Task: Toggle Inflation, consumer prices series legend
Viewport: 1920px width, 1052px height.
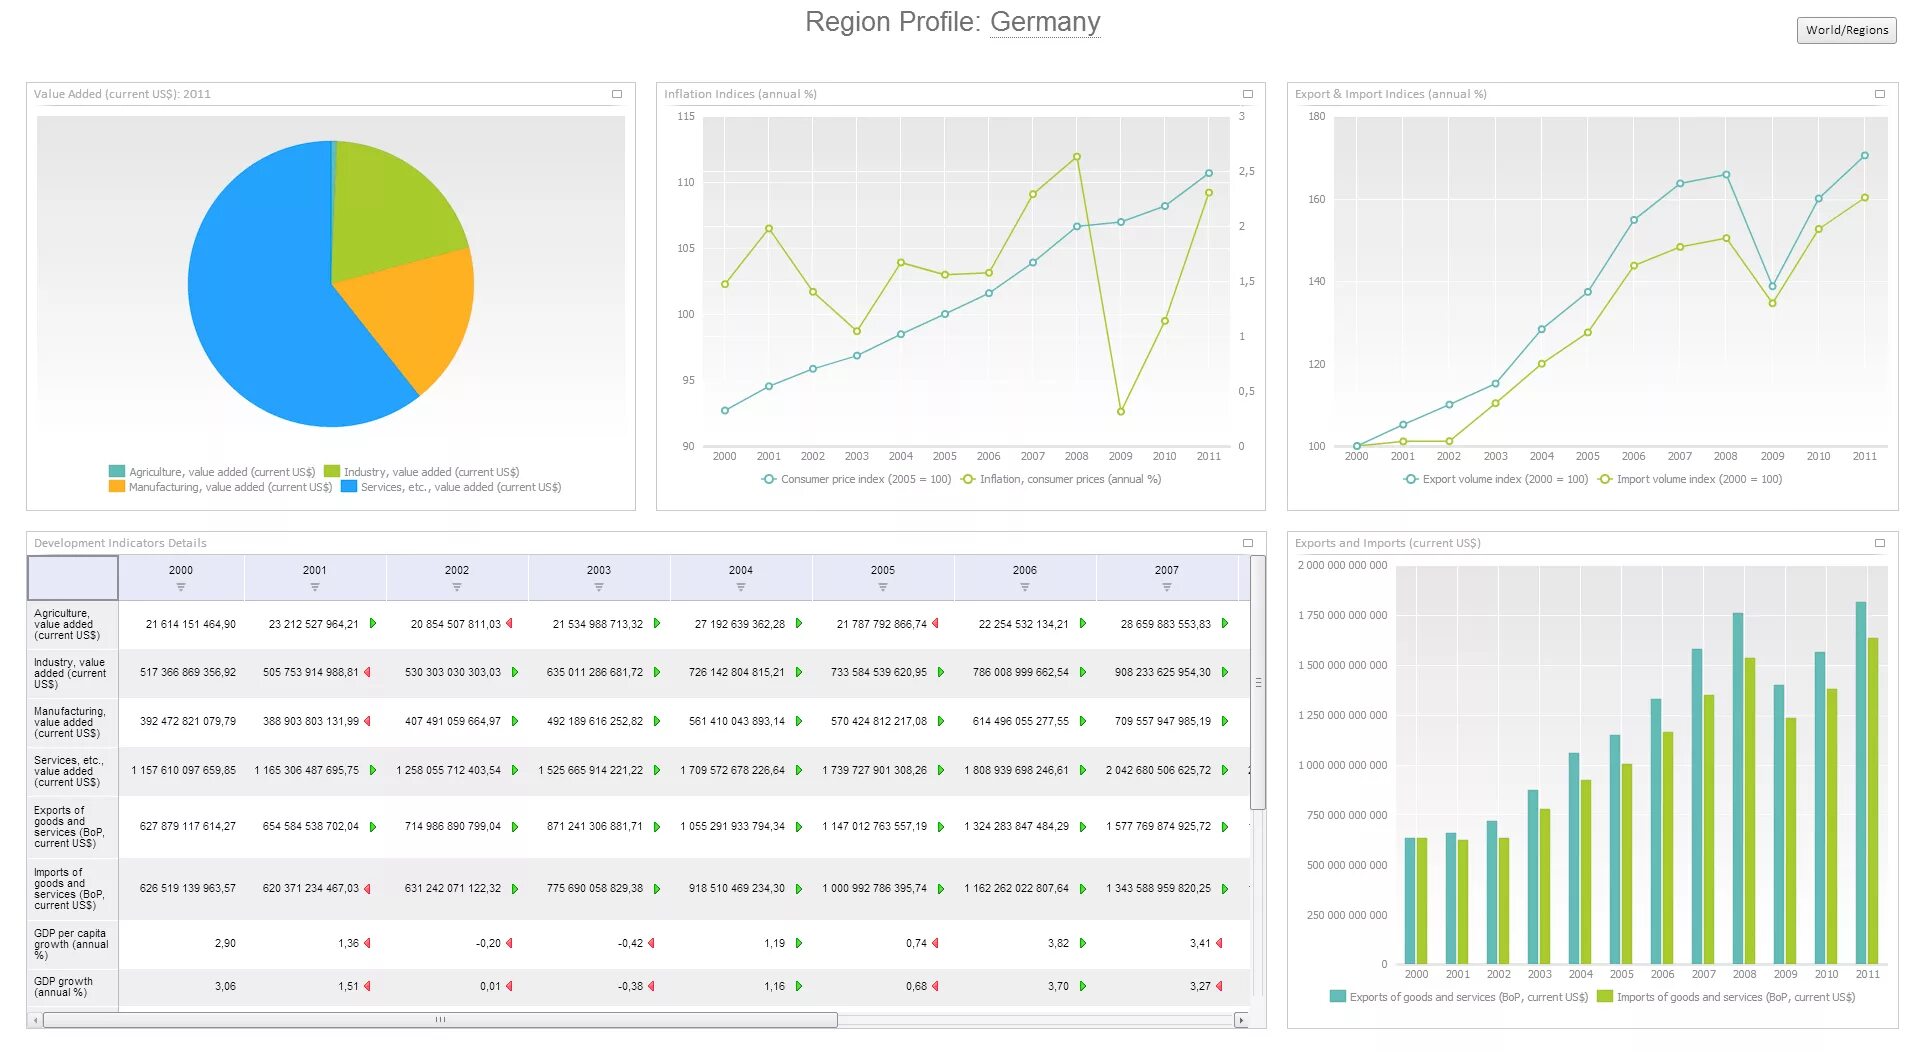Action: (x=1061, y=479)
